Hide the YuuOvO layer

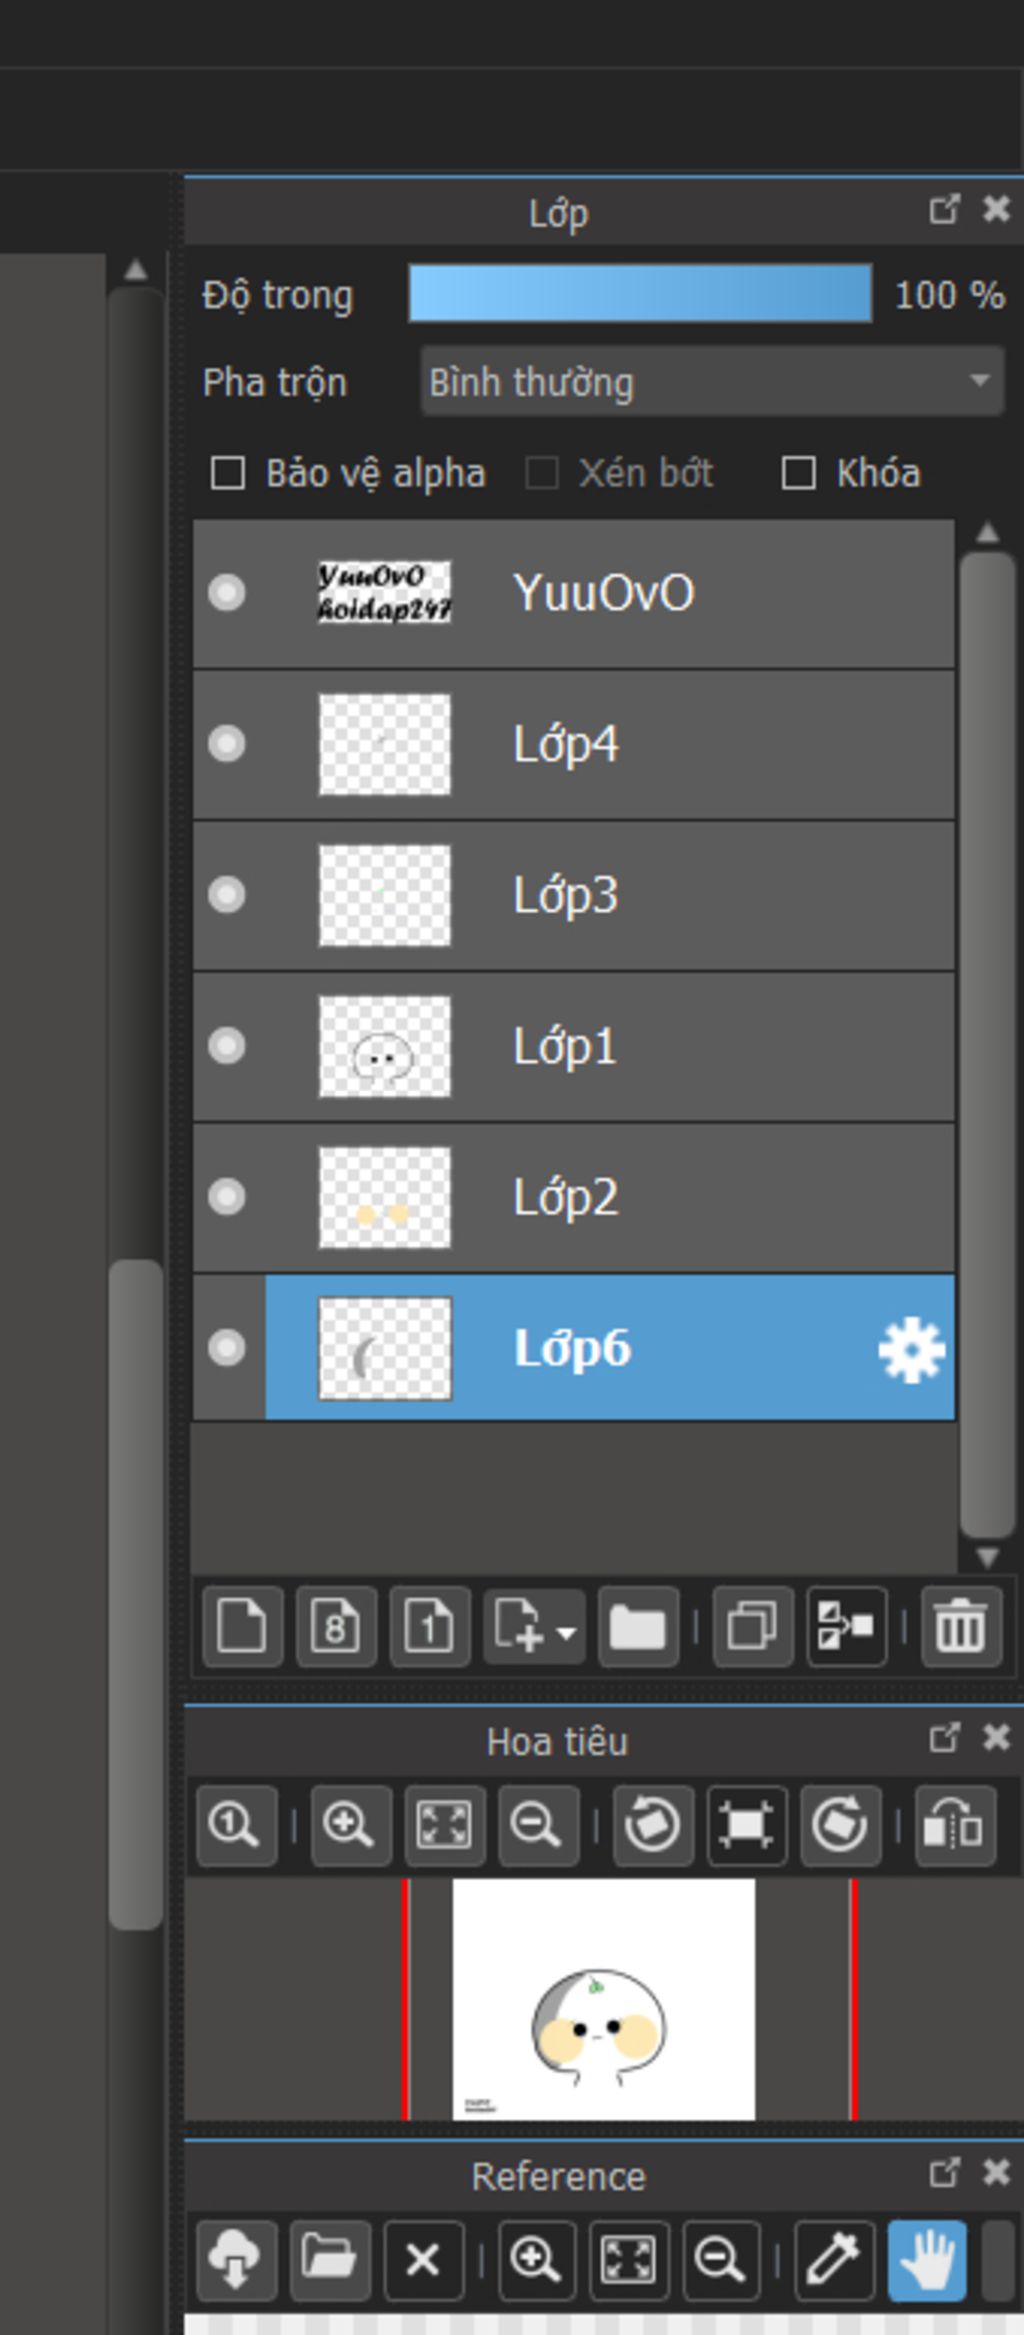tap(227, 593)
